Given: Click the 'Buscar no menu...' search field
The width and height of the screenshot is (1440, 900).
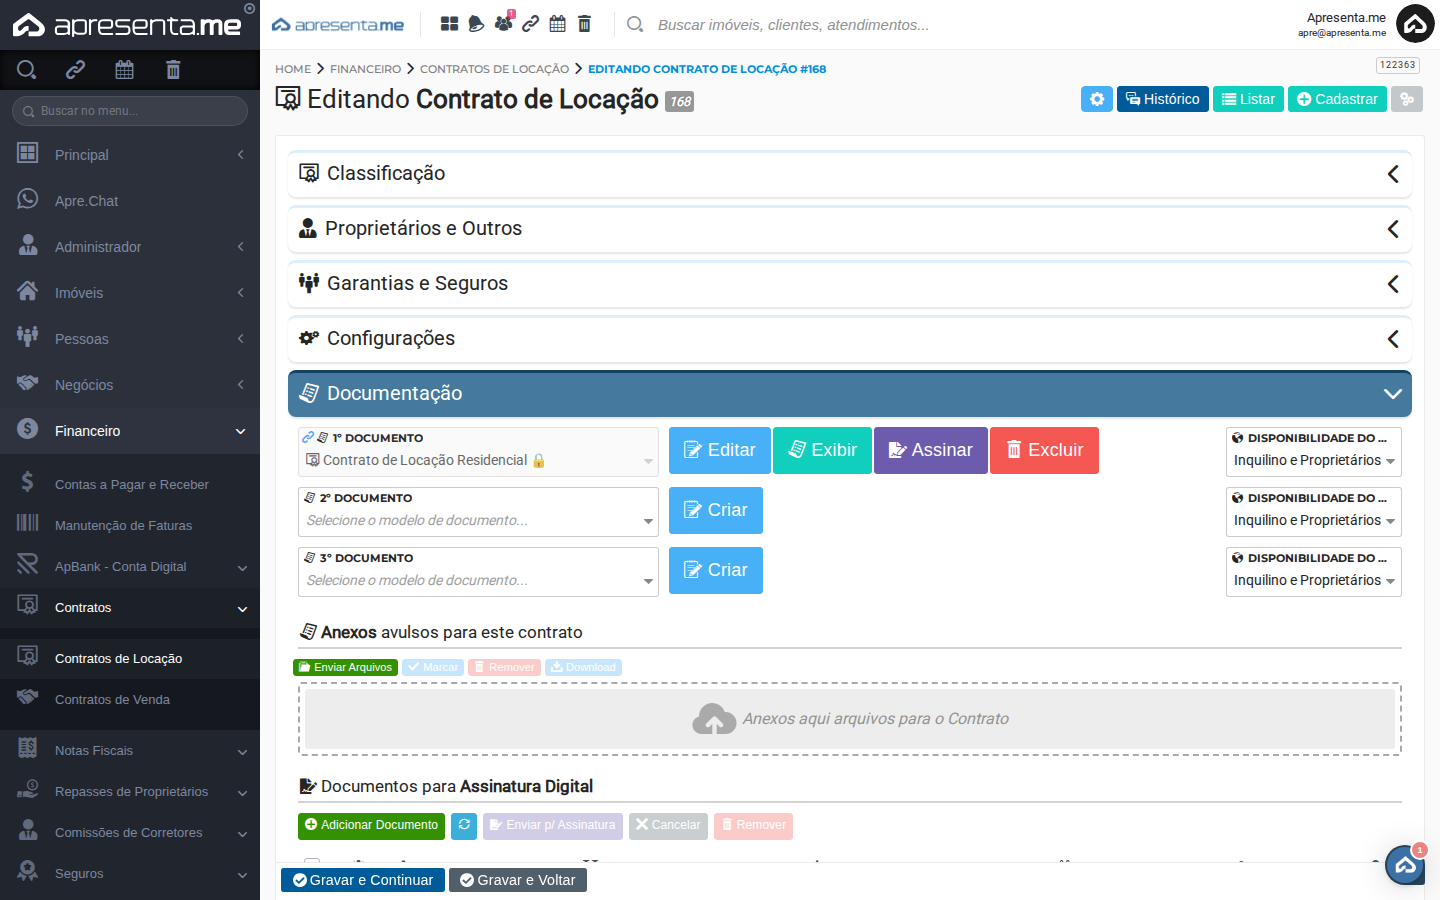Looking at the screenshot, I should pos(128,110).
